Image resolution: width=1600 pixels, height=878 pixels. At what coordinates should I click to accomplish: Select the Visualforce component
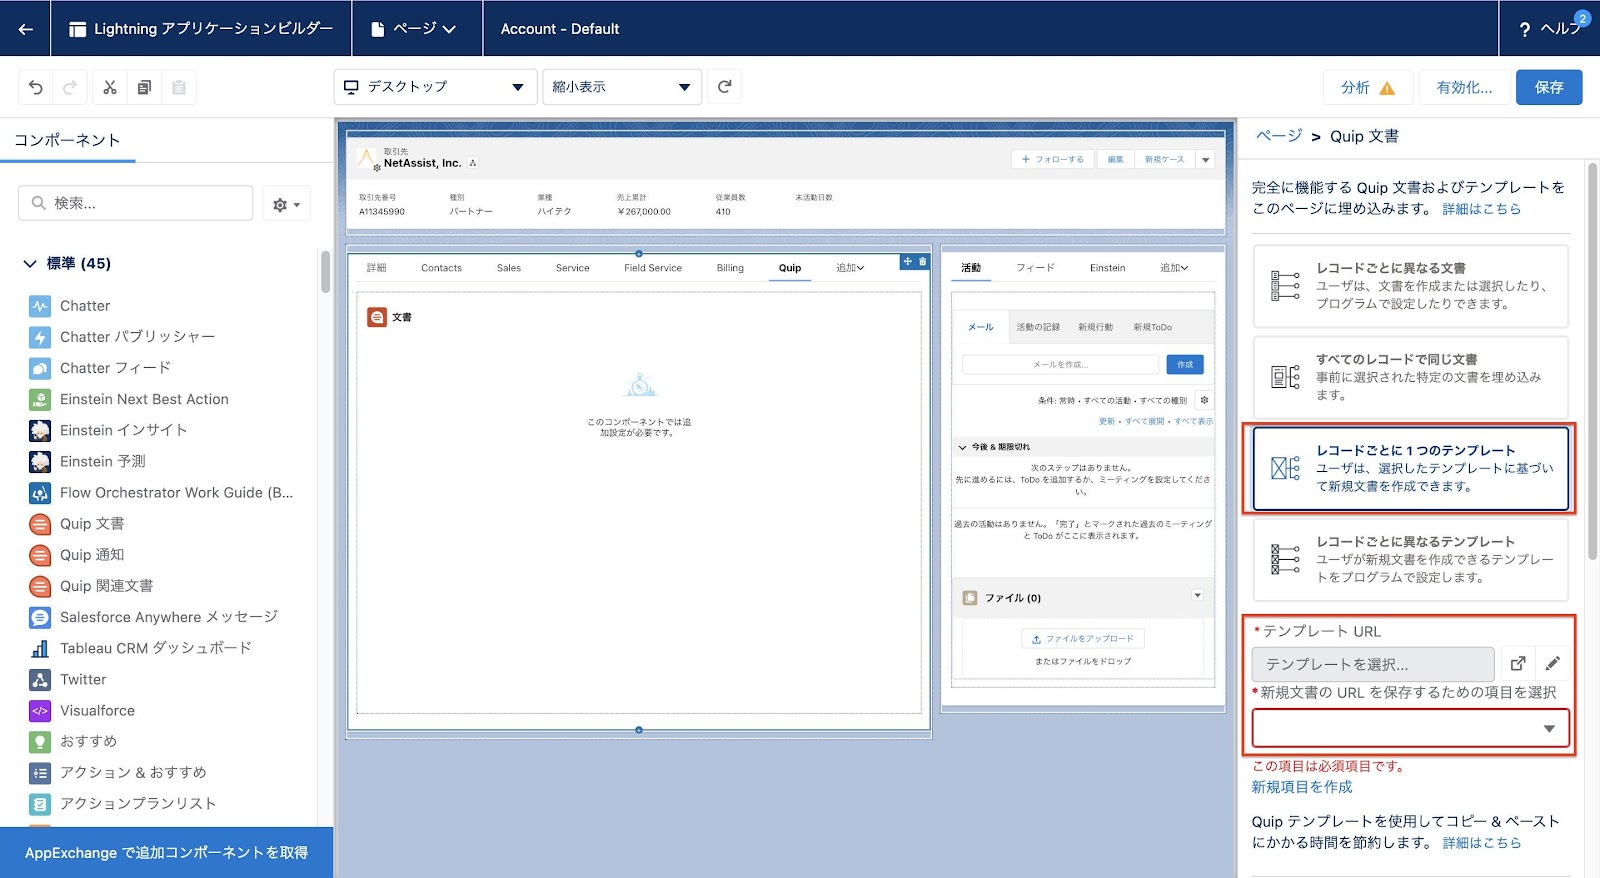82,711
